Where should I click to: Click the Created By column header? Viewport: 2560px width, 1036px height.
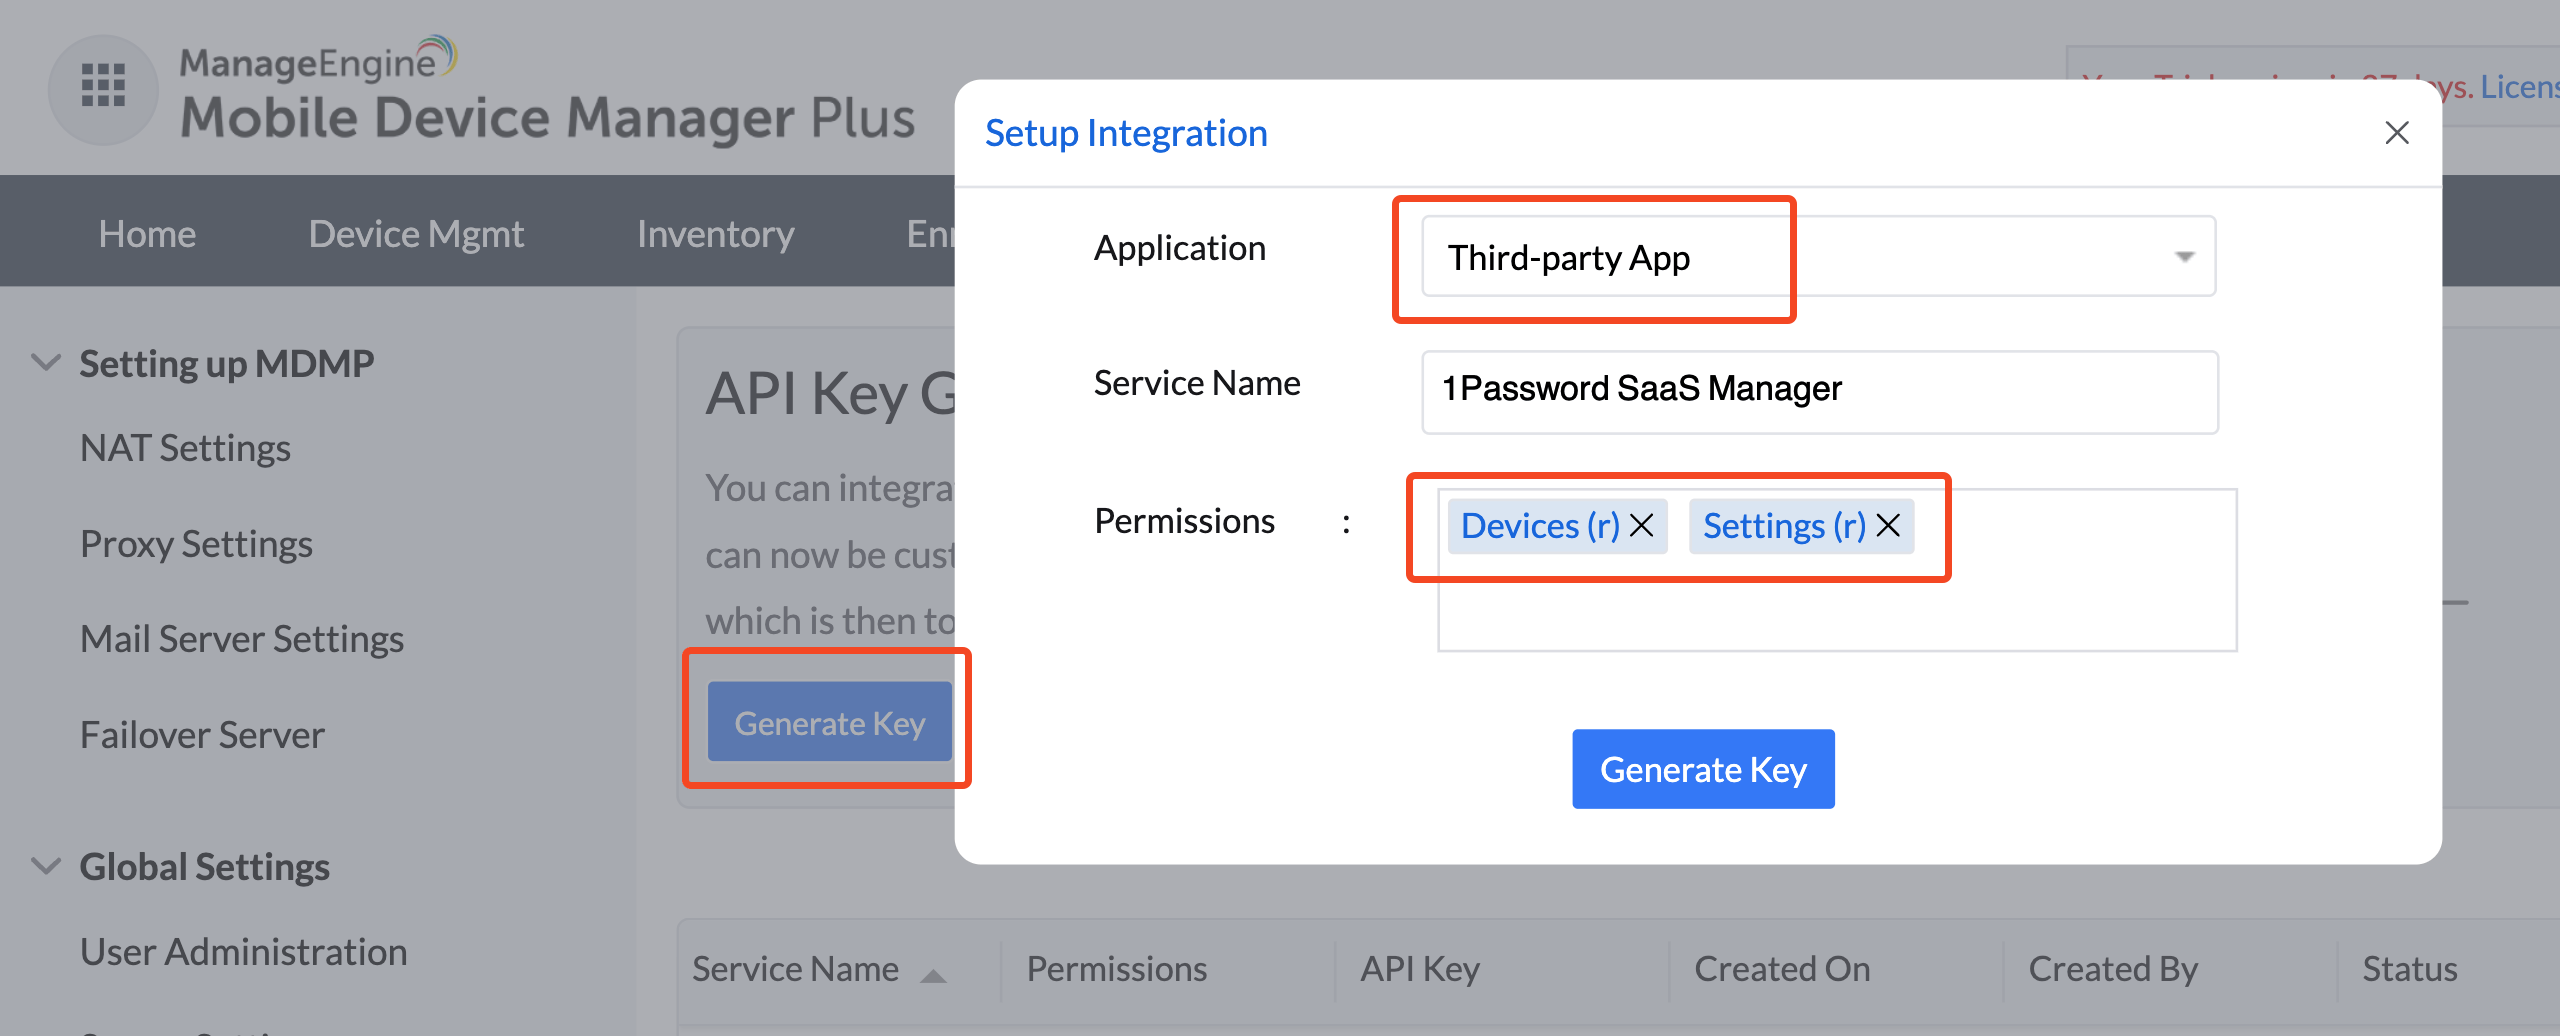pyautogui.click(x=2113, y=969)
